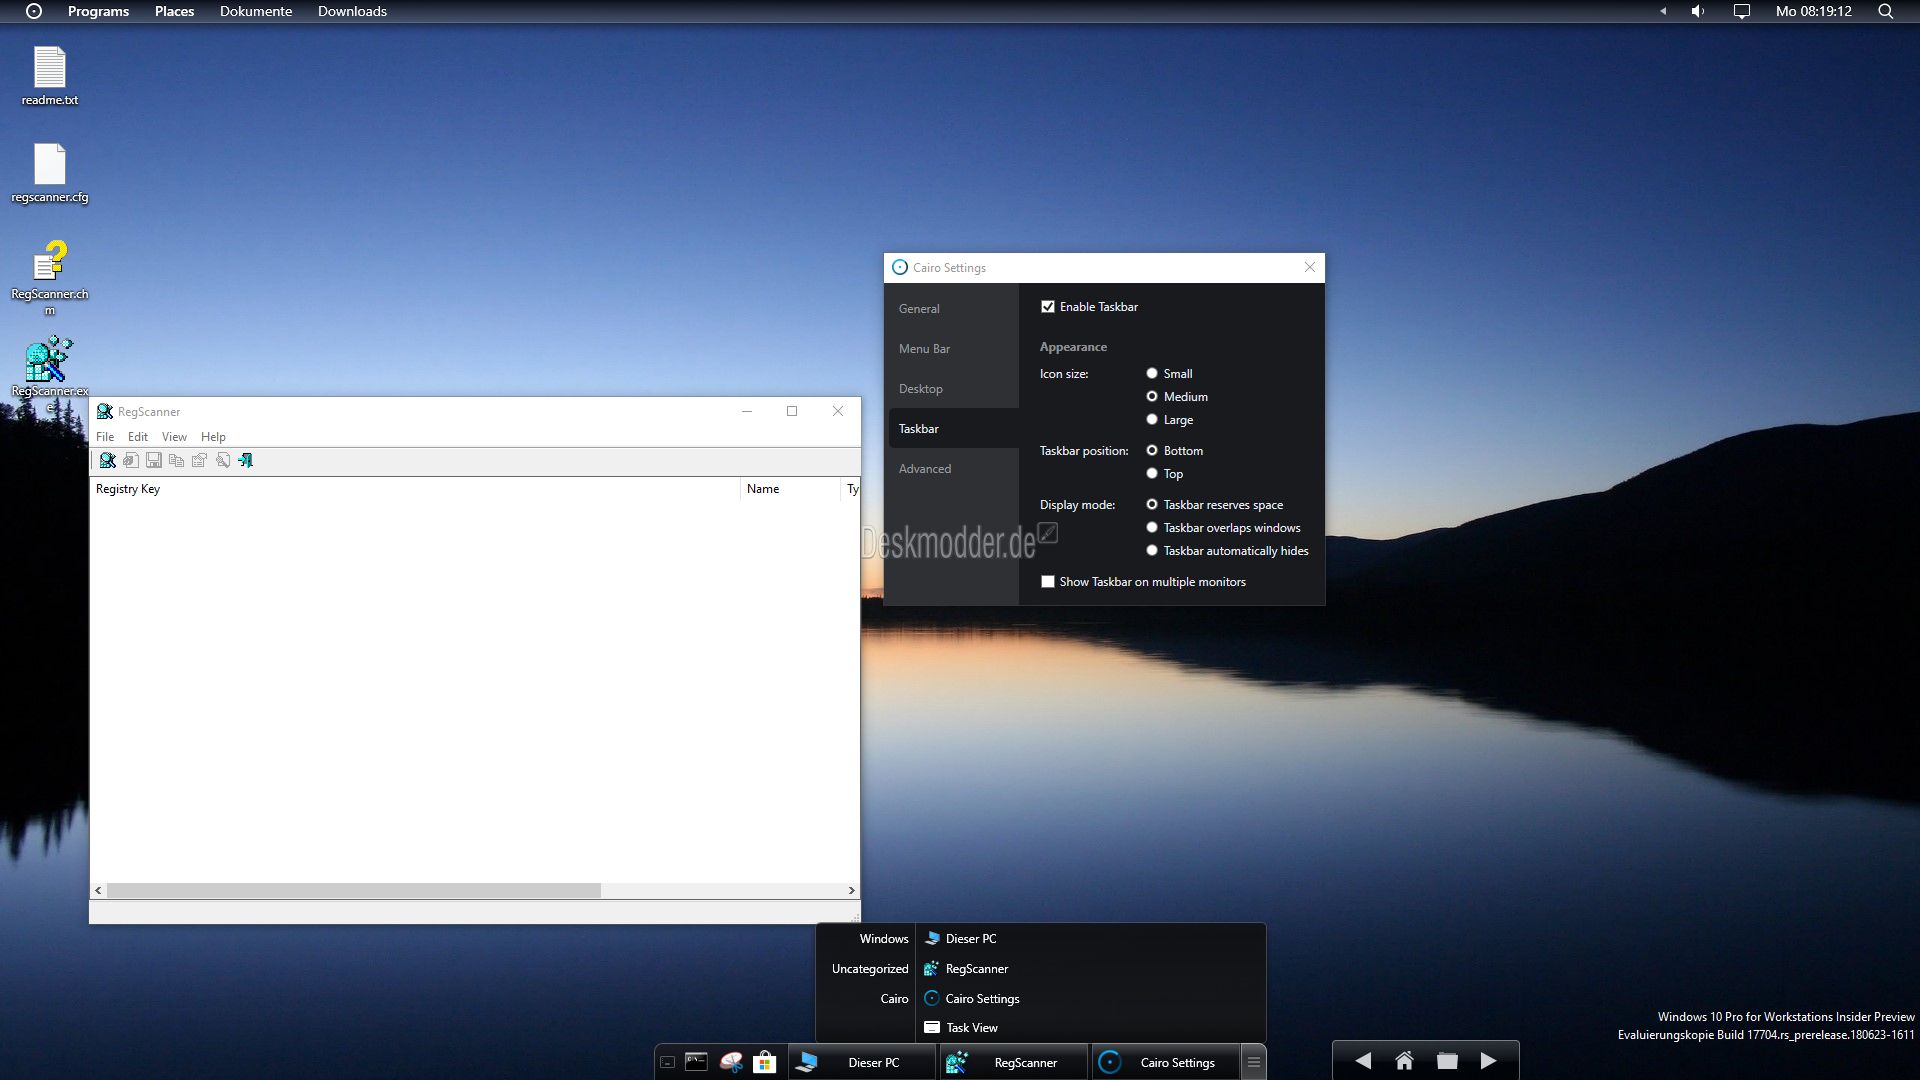
Task: Sort by Registry Key column header
Action: (415, 488)
